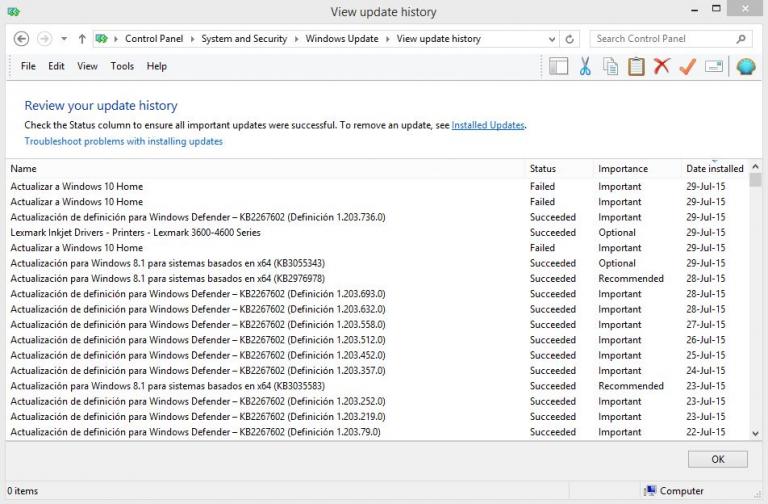Open the View menu

pos(87,66)
